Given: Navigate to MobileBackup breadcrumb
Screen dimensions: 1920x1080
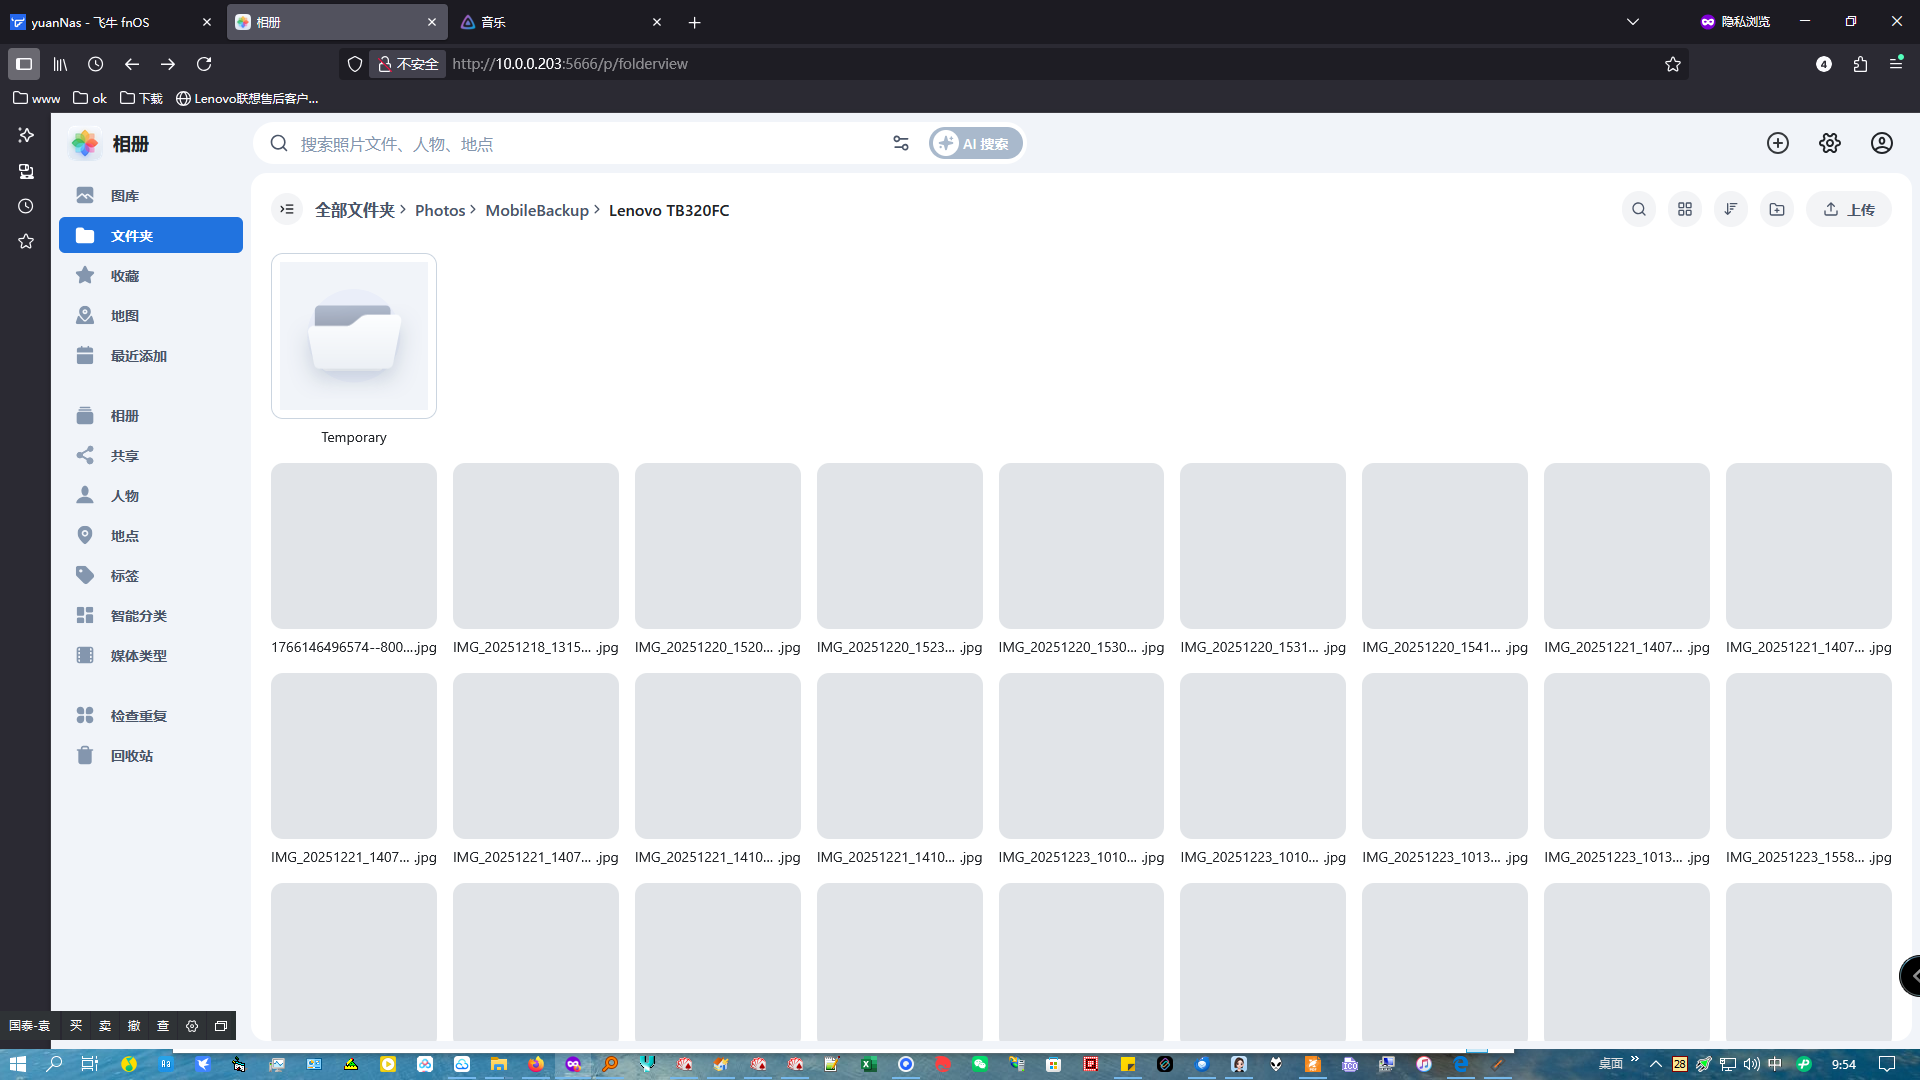Looking at the screenshot, I should [x=537, y=210].
